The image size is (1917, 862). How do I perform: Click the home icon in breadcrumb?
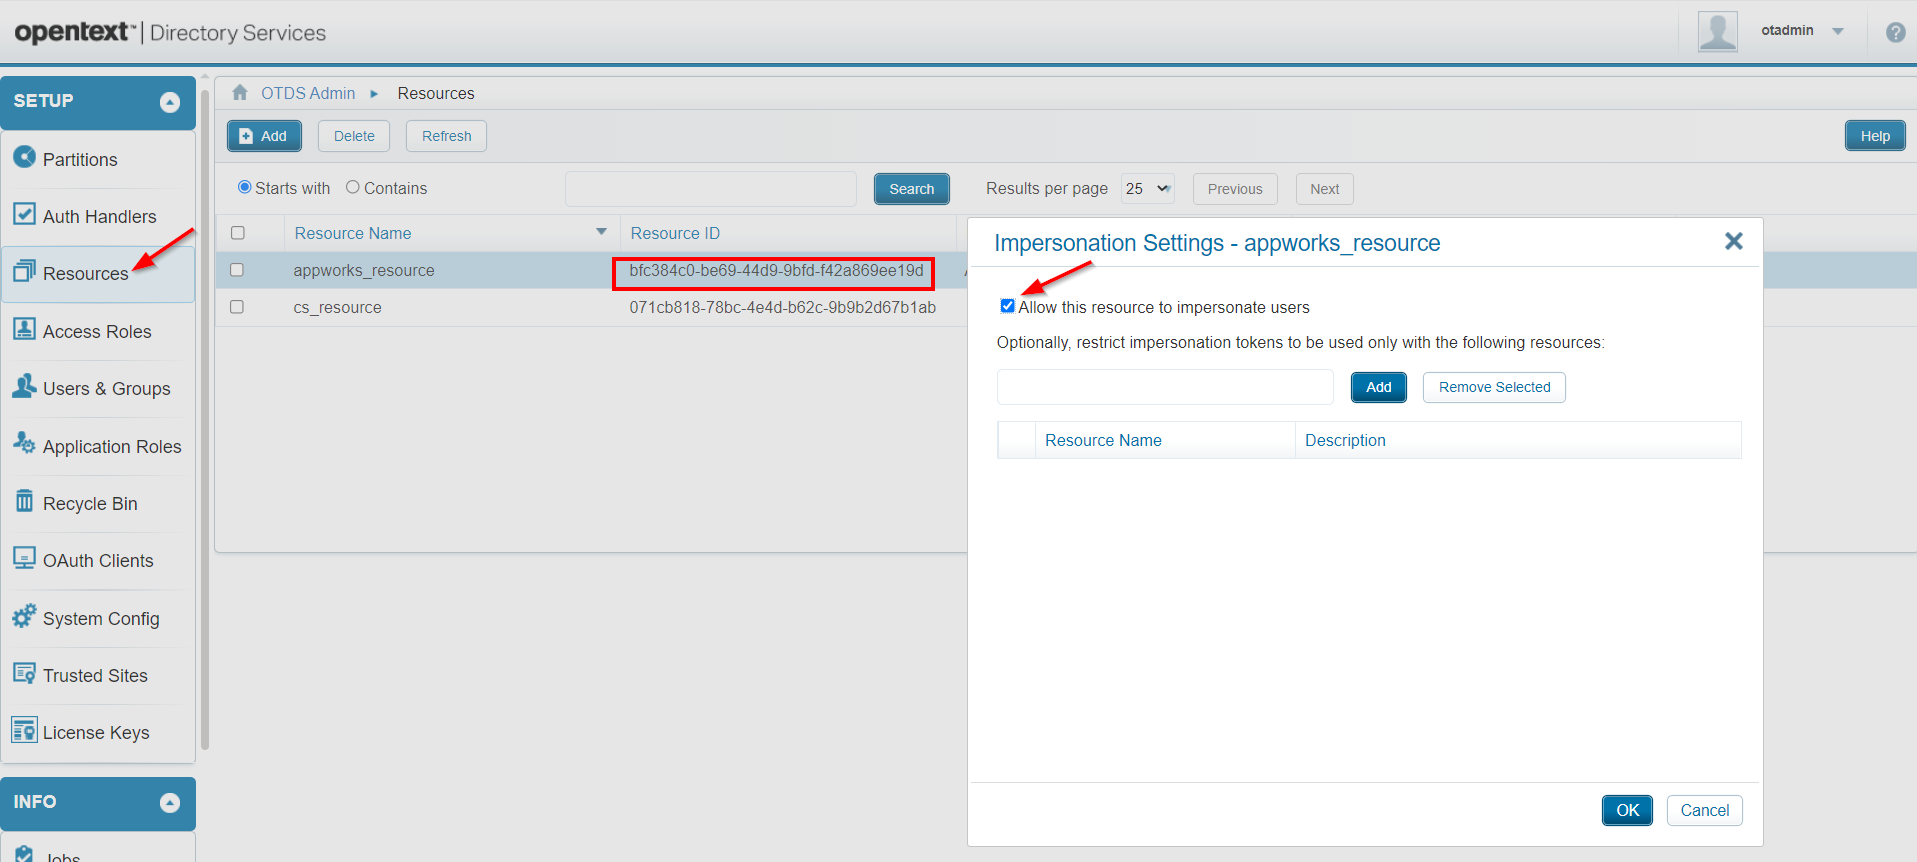coord(240,93)
